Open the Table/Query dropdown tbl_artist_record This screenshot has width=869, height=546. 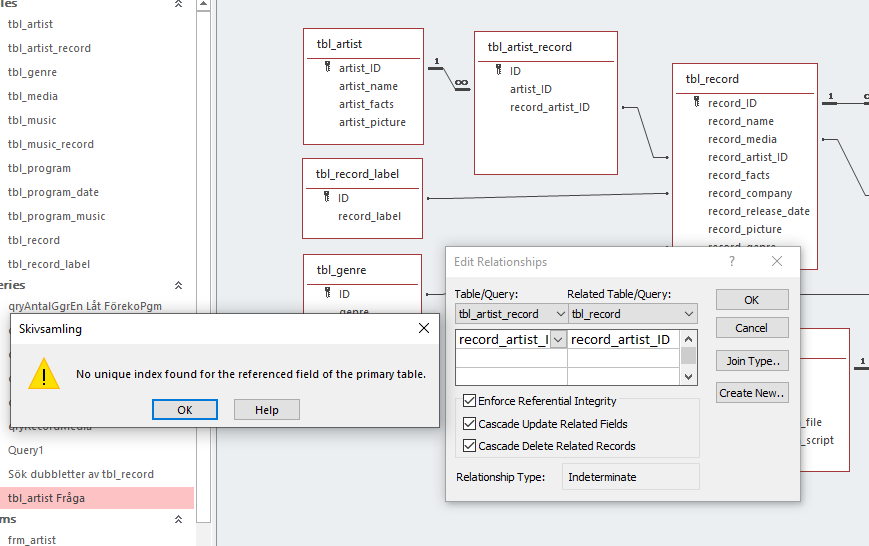click(558, 314)
